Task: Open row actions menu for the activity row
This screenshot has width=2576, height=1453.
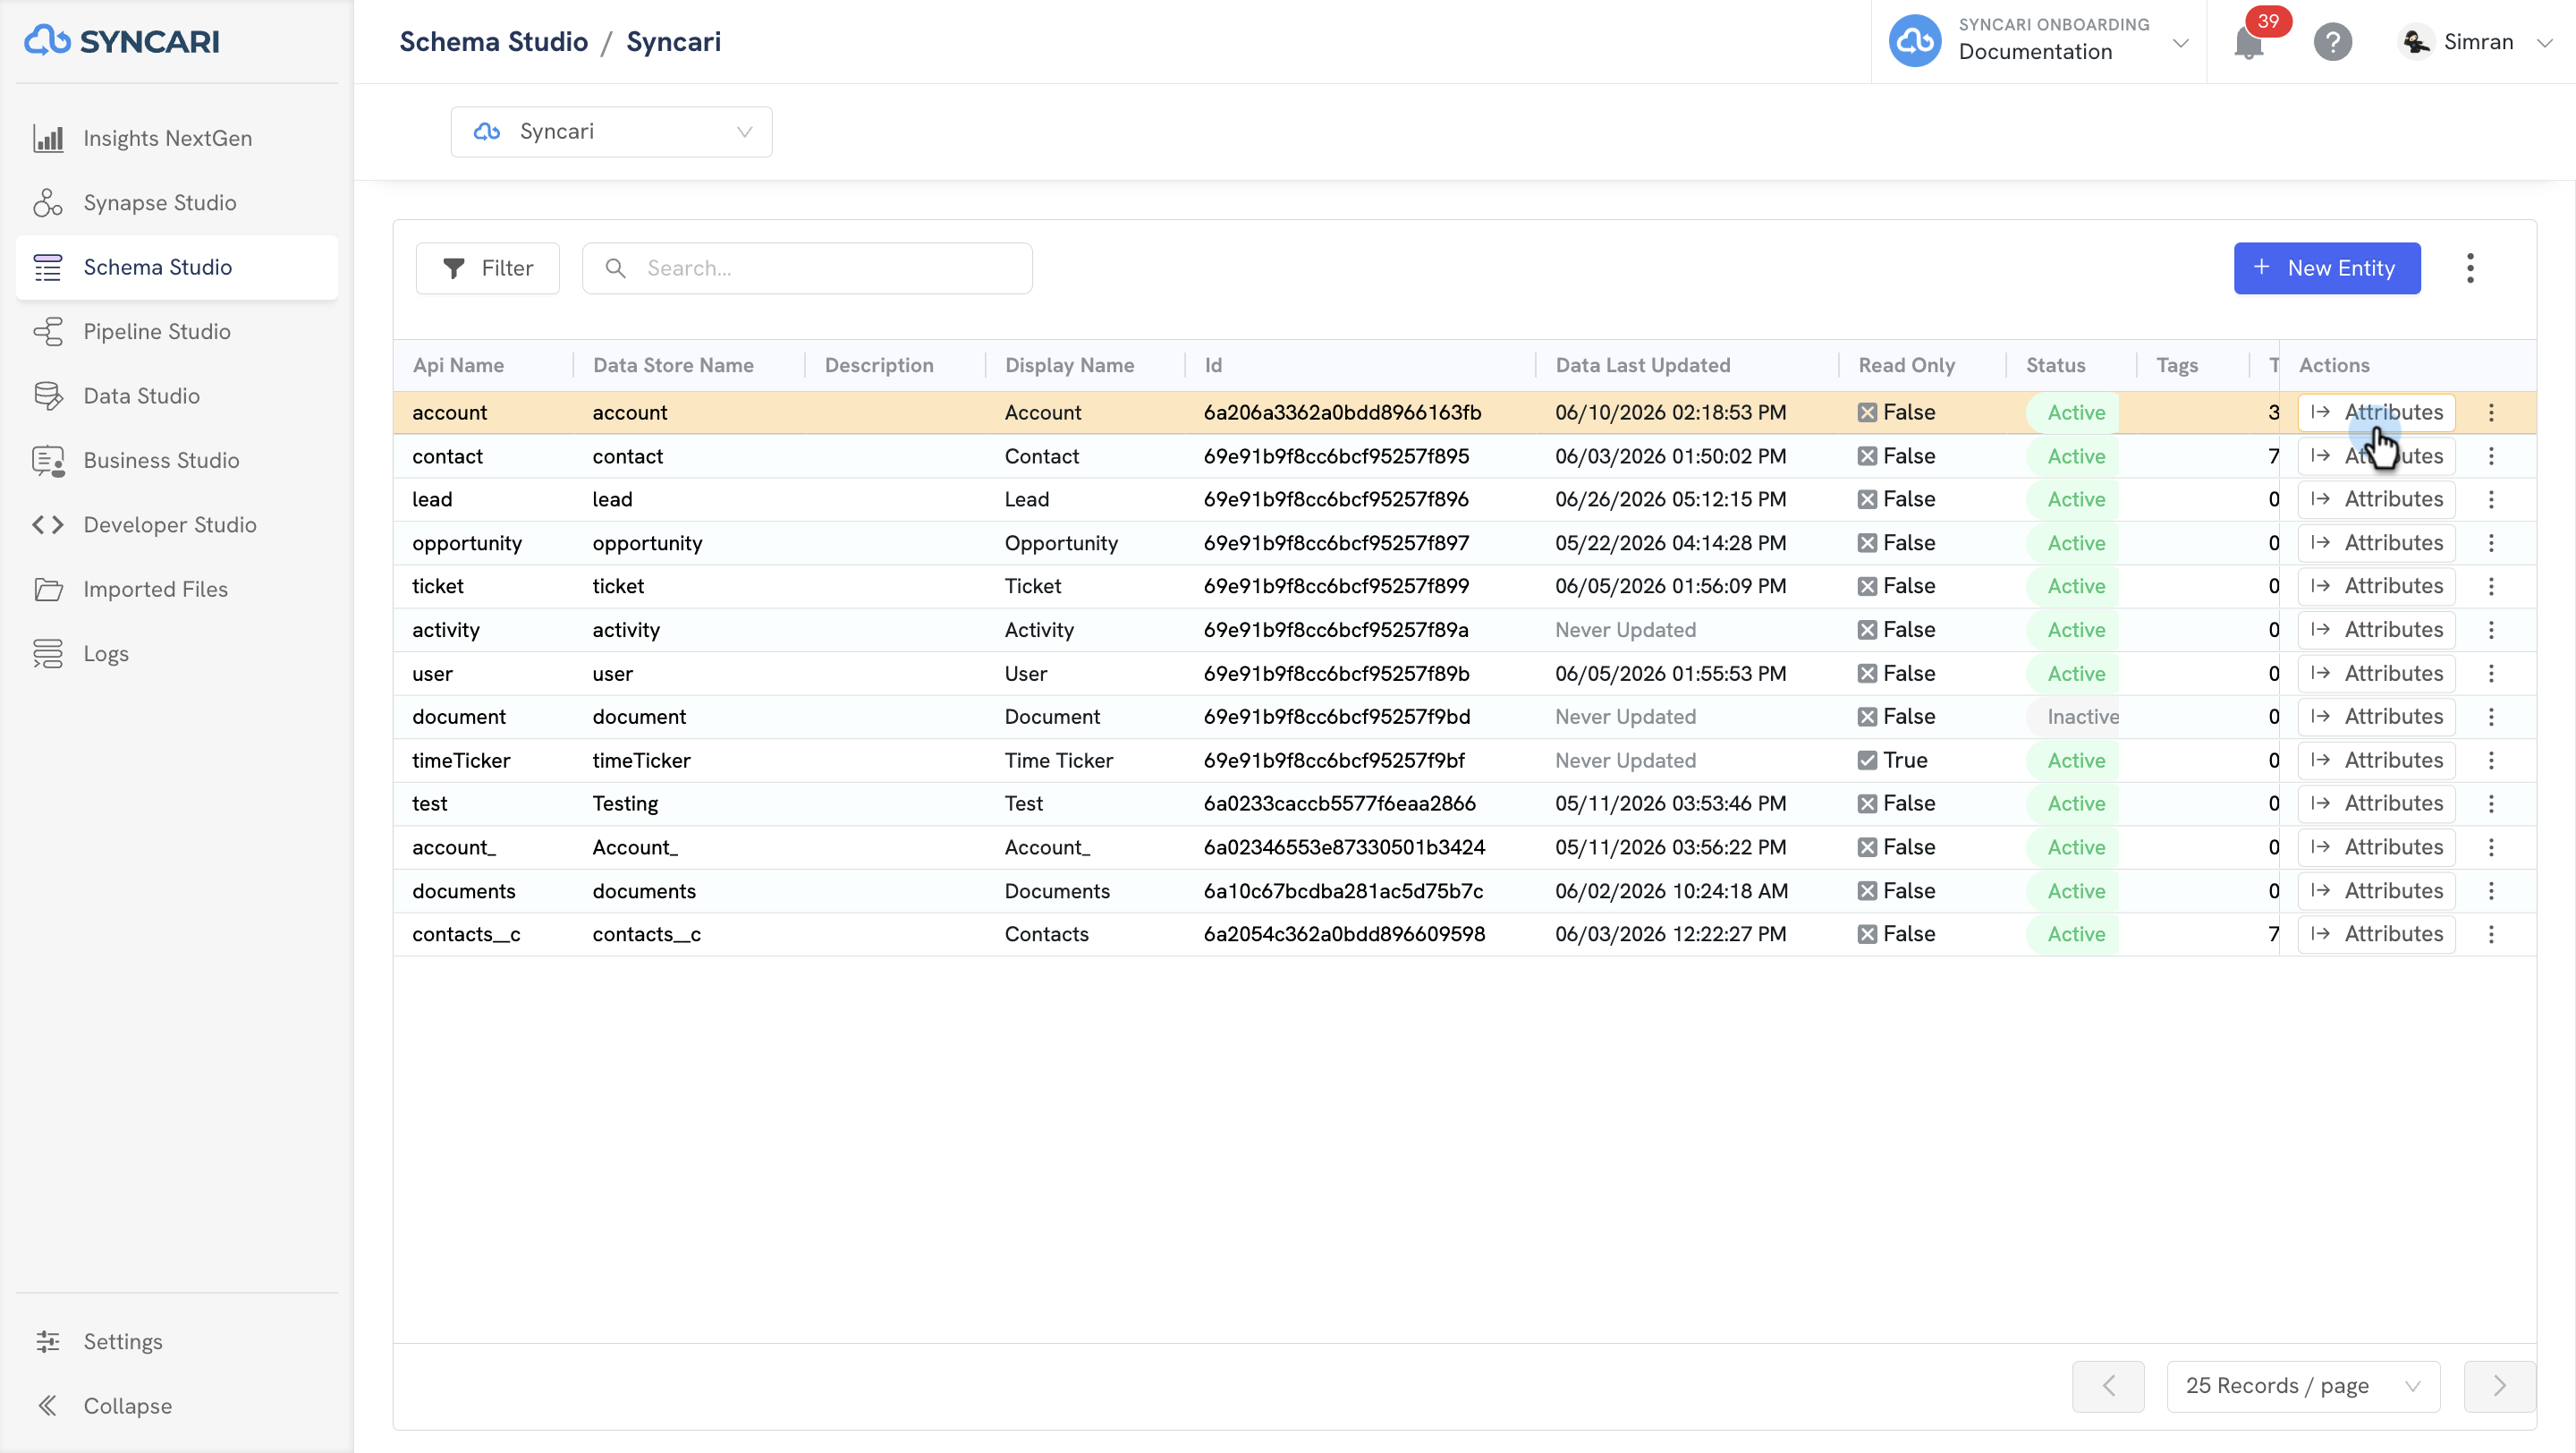Action: 2491,630
